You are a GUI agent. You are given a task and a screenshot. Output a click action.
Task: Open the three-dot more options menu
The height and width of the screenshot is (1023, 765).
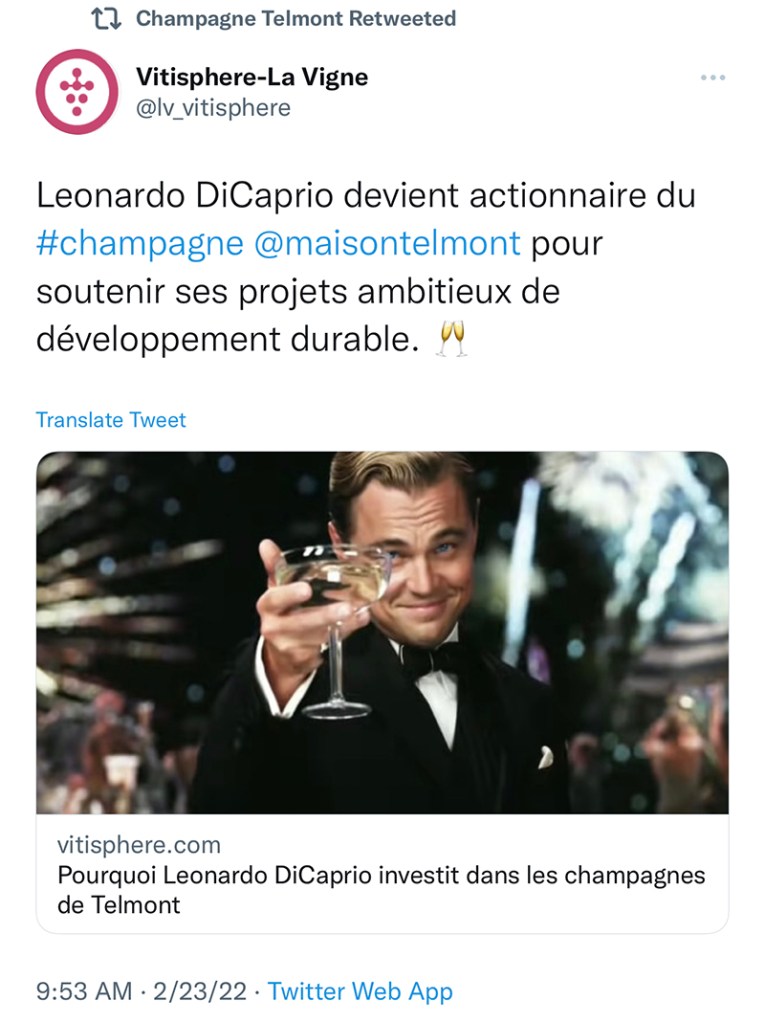coord(712,78)
